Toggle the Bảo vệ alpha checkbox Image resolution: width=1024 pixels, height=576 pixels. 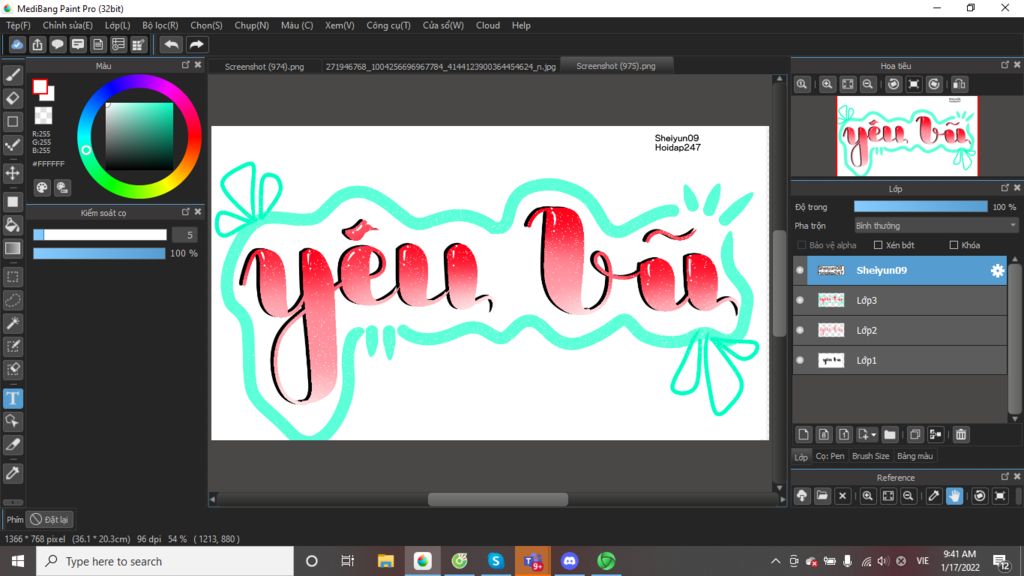click(801, 245)
